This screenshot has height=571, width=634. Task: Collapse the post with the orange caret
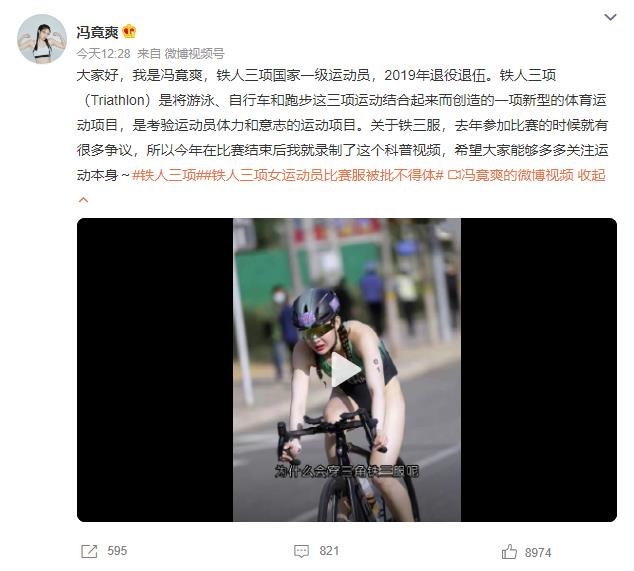(x=83, y=200)
